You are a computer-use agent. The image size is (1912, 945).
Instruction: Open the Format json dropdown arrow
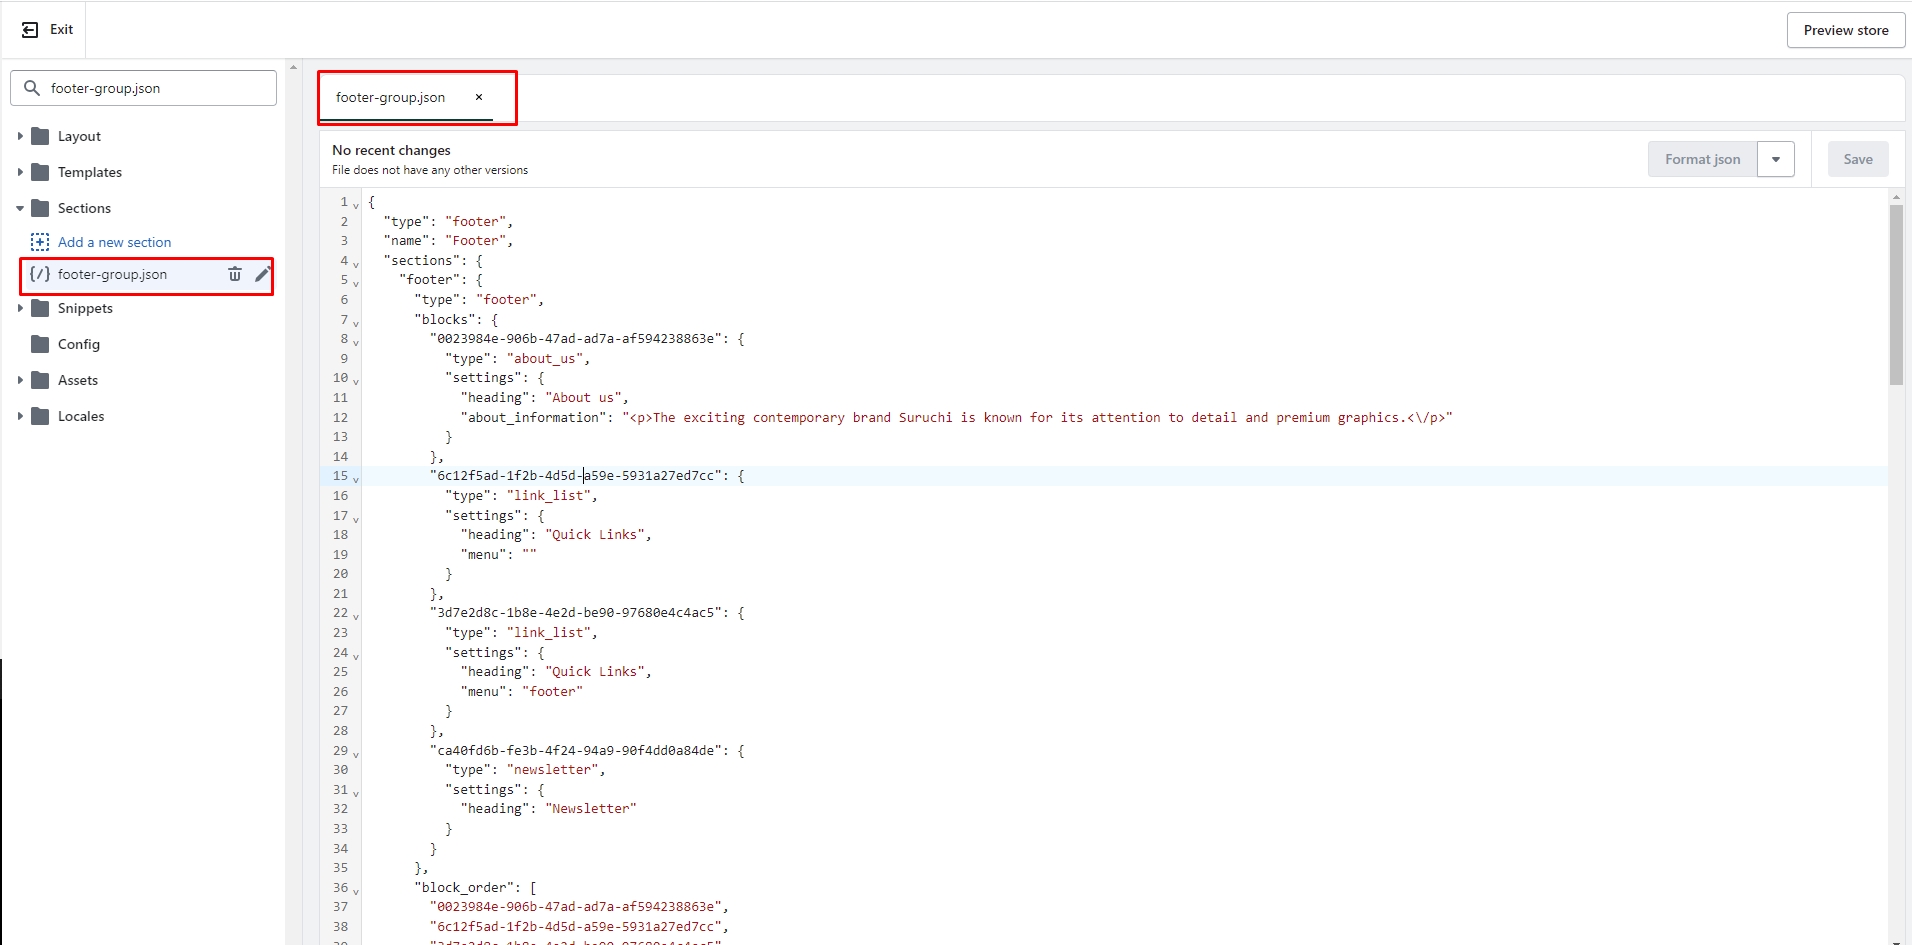point(1776,159)
